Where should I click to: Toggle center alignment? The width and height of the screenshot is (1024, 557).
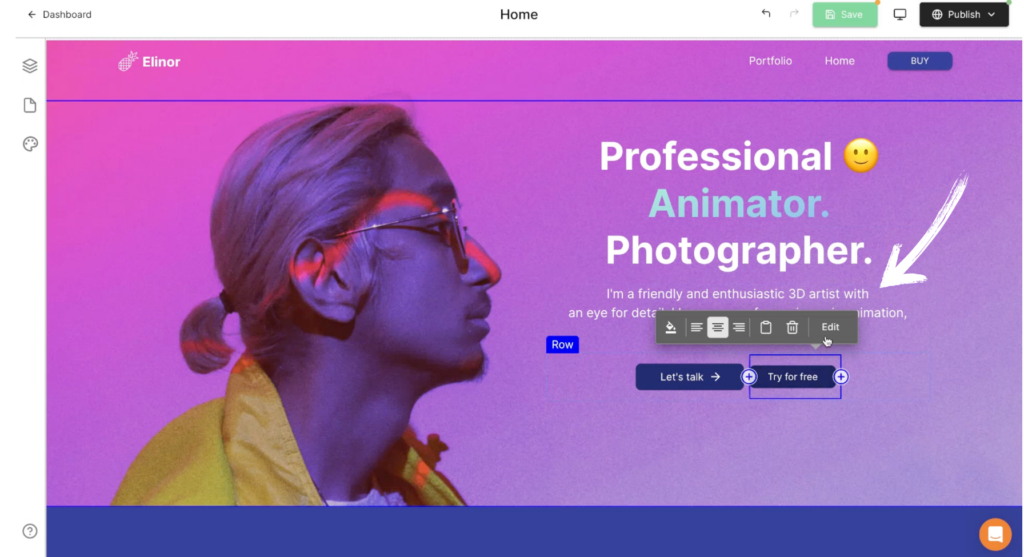coord(718,327)
